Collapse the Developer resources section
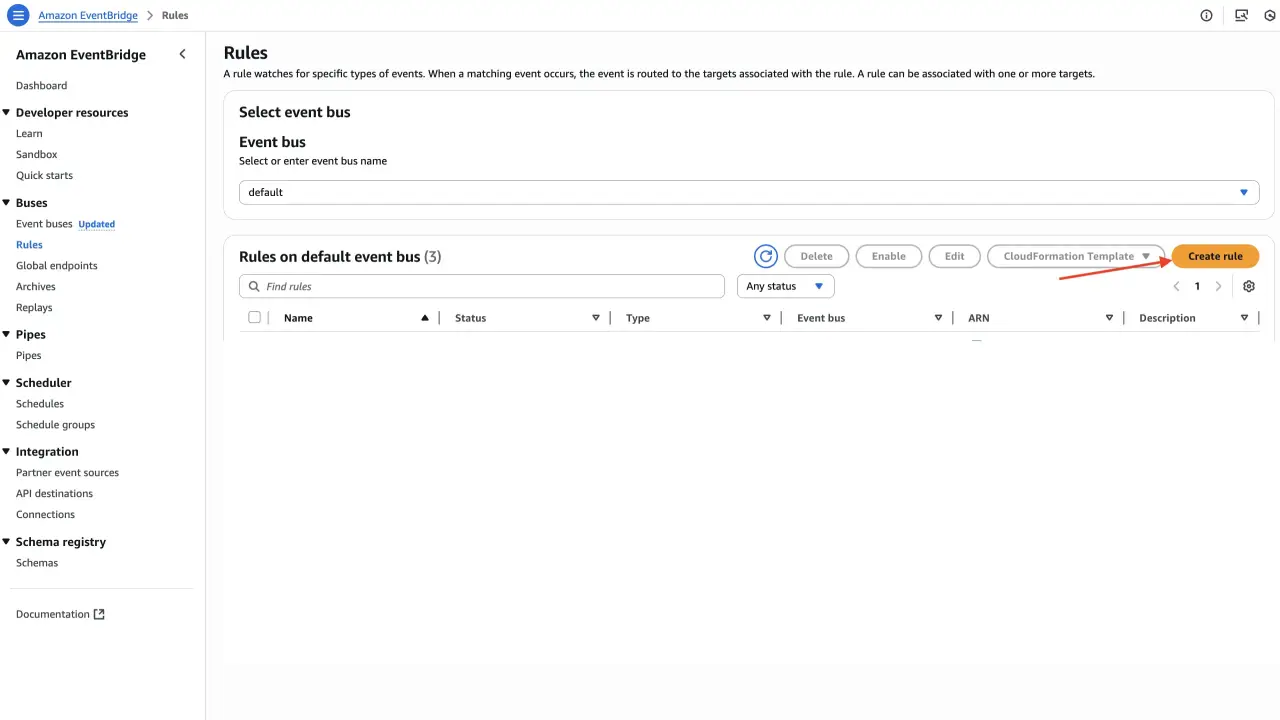 (x=7, y=113)
